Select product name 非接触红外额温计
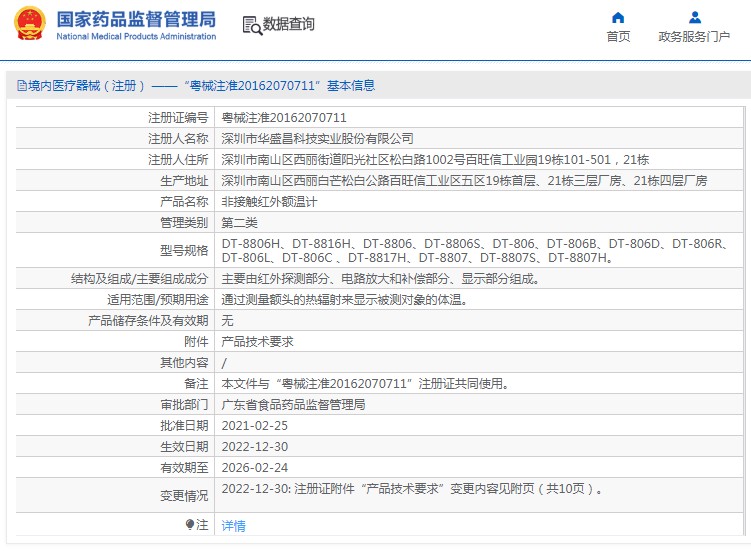 coord(269,202)
